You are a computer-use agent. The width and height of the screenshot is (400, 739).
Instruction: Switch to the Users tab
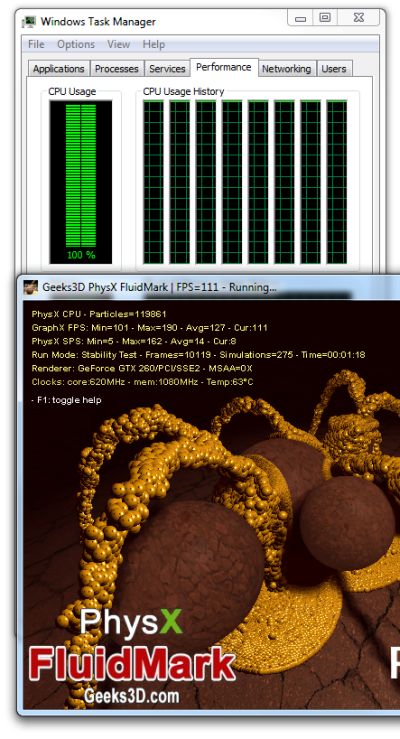(334, 69)
